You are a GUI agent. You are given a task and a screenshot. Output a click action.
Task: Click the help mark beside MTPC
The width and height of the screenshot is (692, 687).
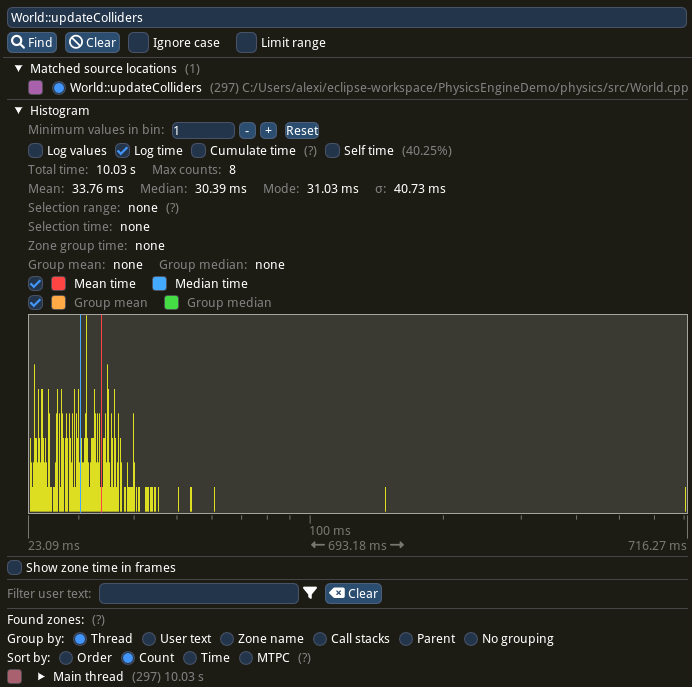[x=305, y=658]
